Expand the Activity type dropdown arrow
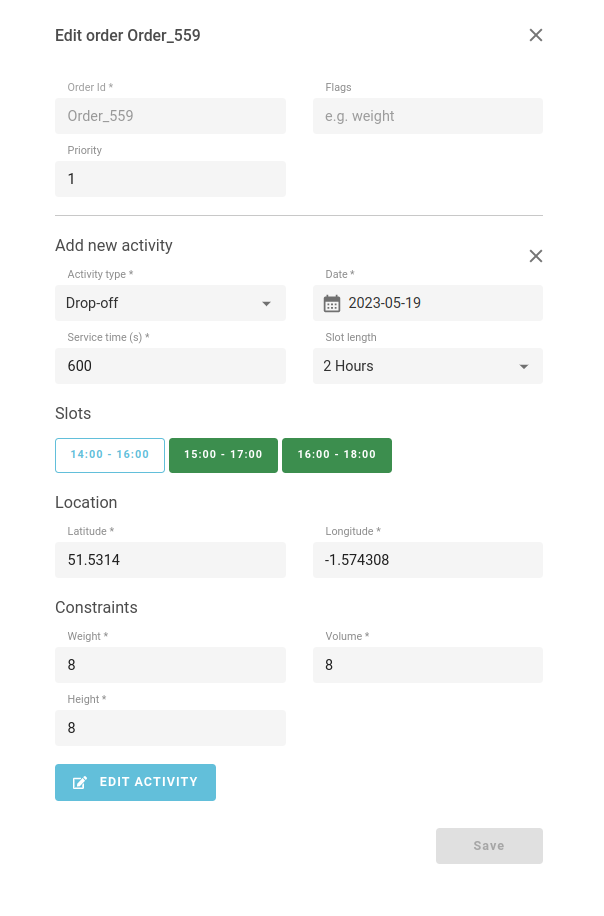The image size is (604, 916). click(x=266, y=303)
